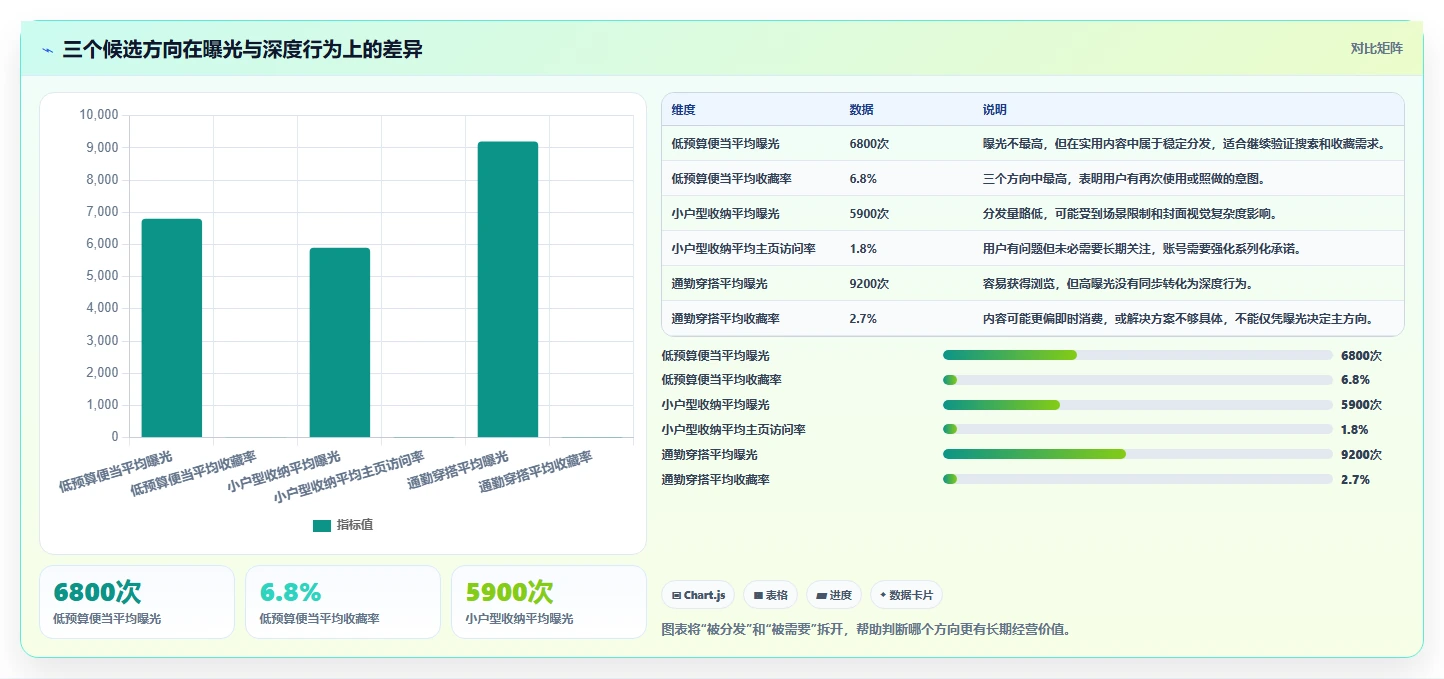Screen dimensions: 1444x679
Task: Click the description starting 分发量略低
Action: click(x=1131, y=214)
